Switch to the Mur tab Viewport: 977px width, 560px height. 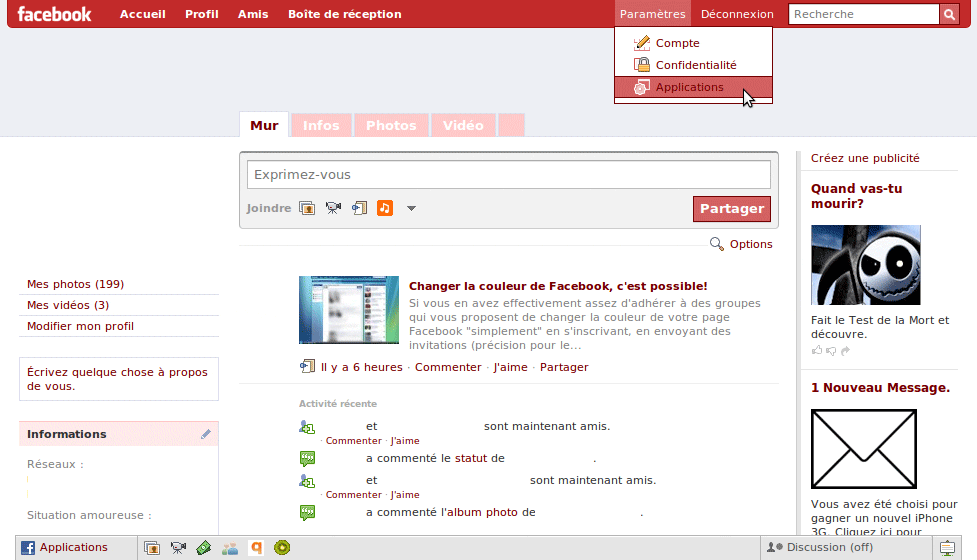[x=264, y=125]
